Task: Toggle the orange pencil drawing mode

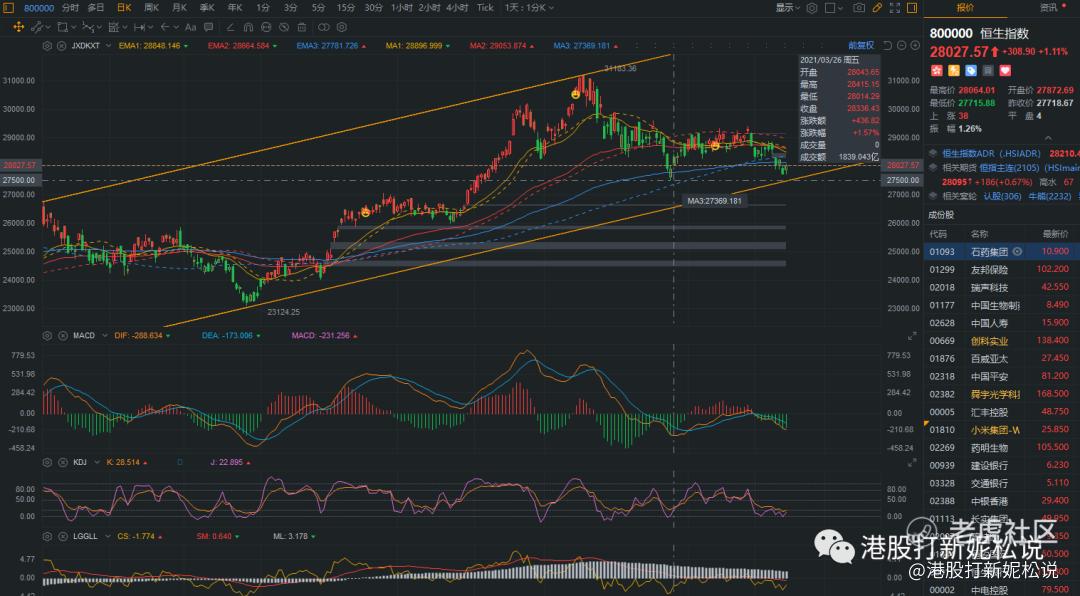Action: coord(877,8)
